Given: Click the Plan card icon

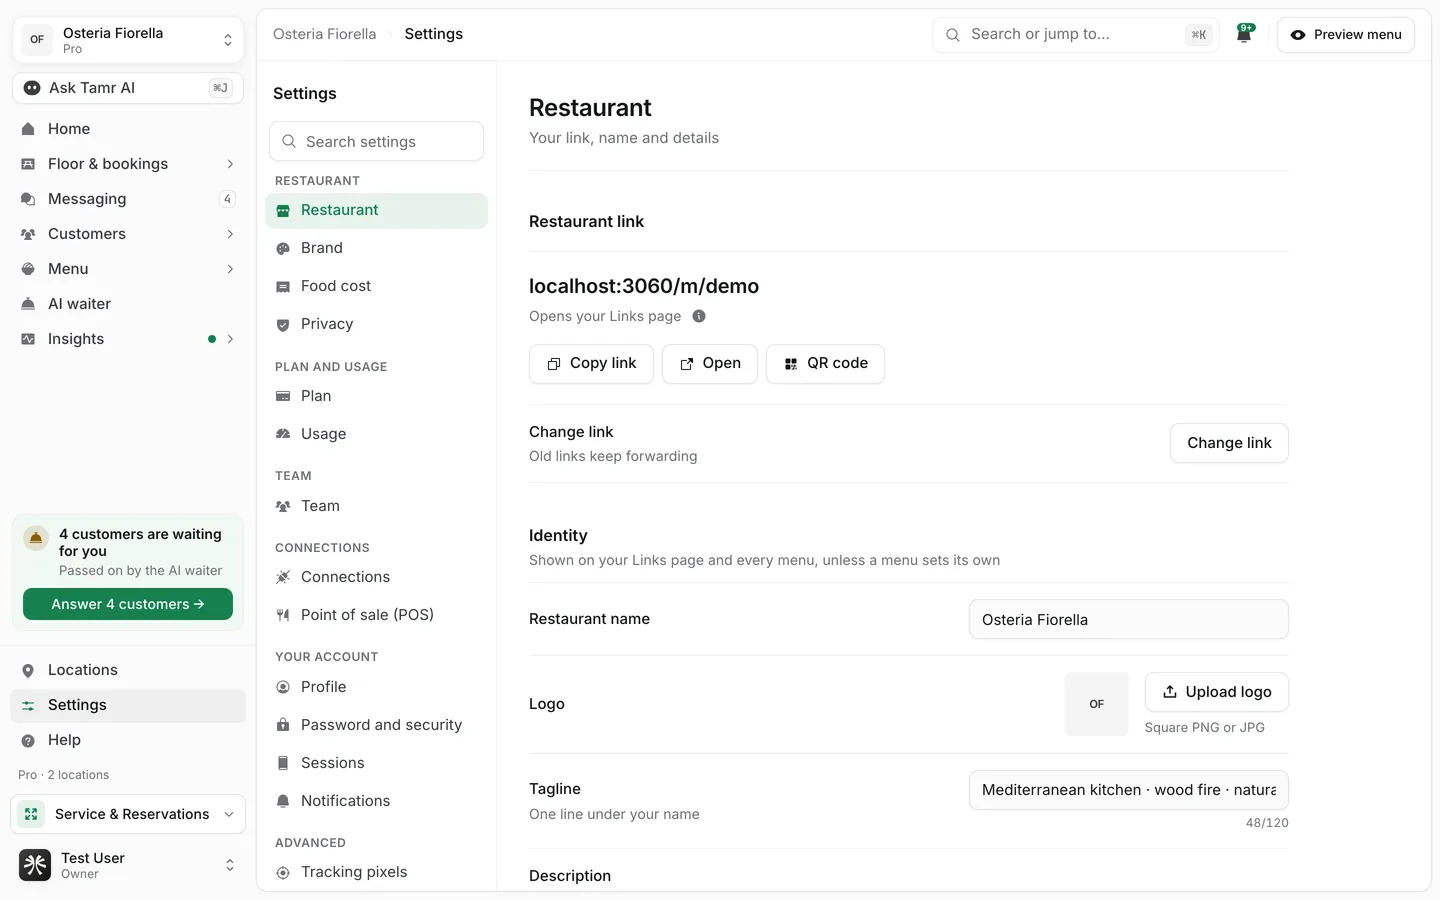Looking at the screenshot, I should coord(283,396).
